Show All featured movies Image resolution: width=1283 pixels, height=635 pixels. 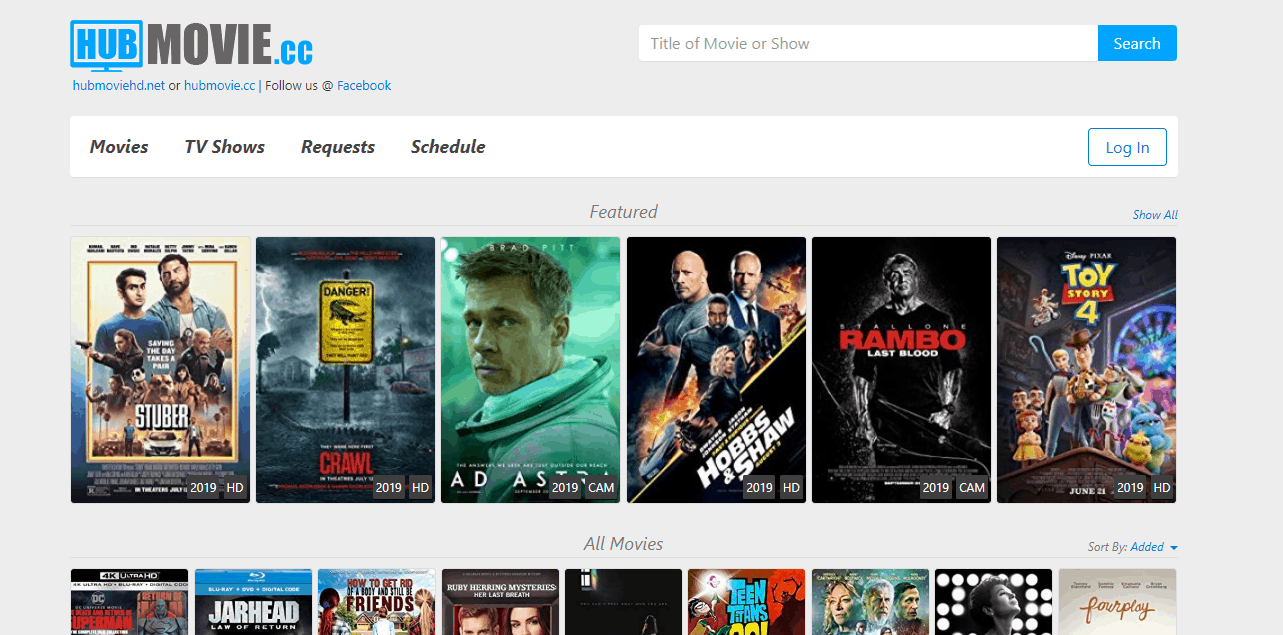pyautogui.click(x=1155, y=215)
